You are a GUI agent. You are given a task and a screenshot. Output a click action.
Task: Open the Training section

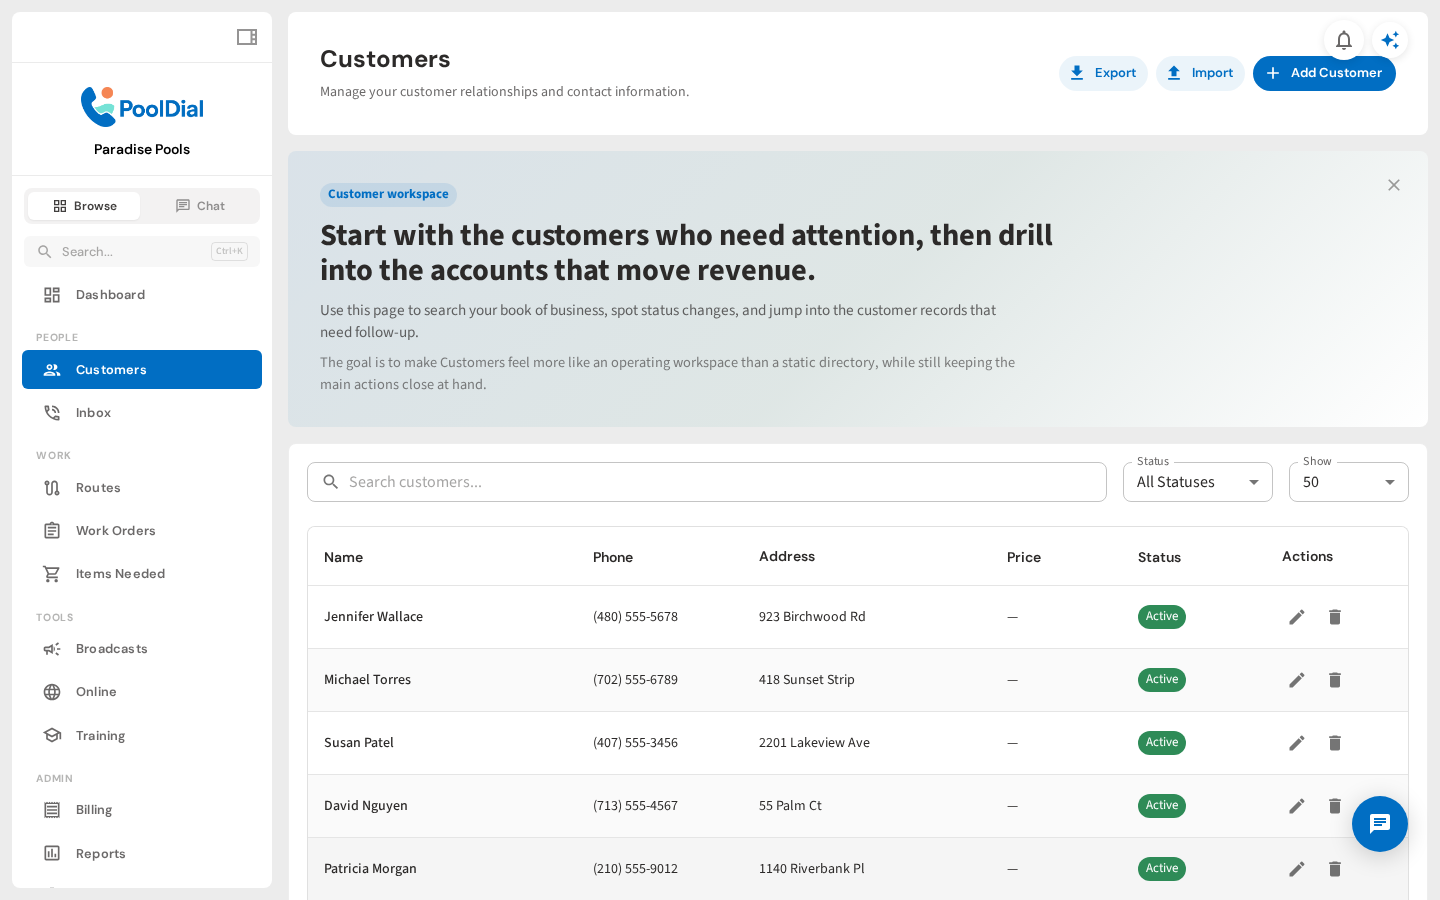(142, 736)
